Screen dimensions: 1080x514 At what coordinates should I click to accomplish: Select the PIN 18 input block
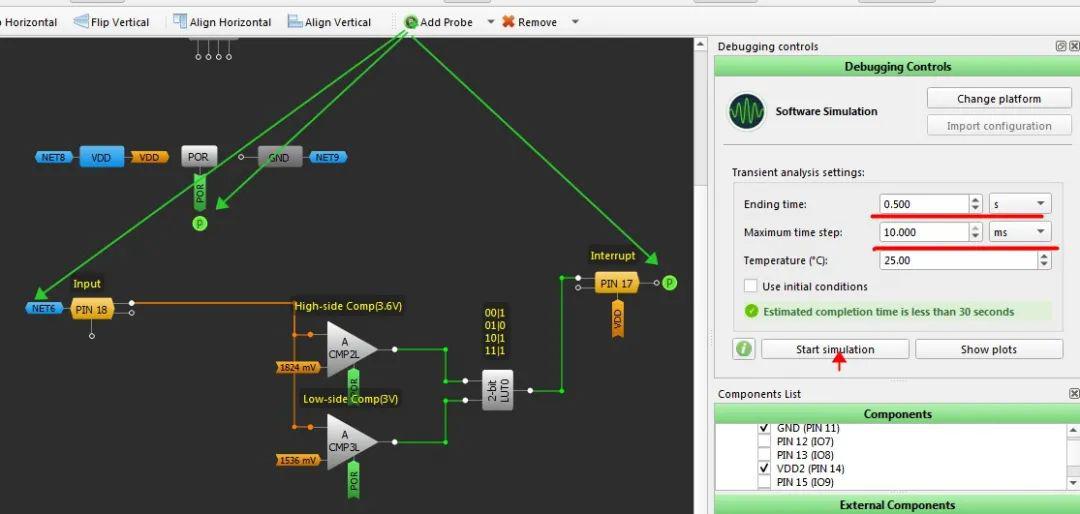92,309
